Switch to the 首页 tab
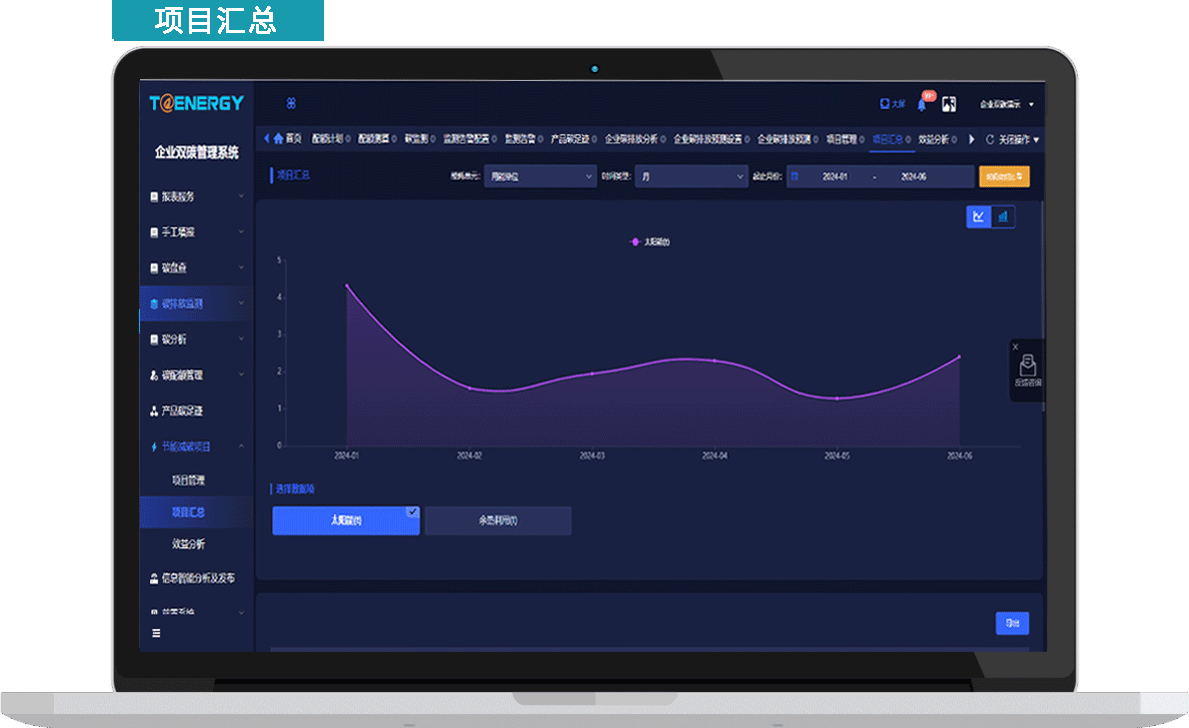 (x=287, y=139)
